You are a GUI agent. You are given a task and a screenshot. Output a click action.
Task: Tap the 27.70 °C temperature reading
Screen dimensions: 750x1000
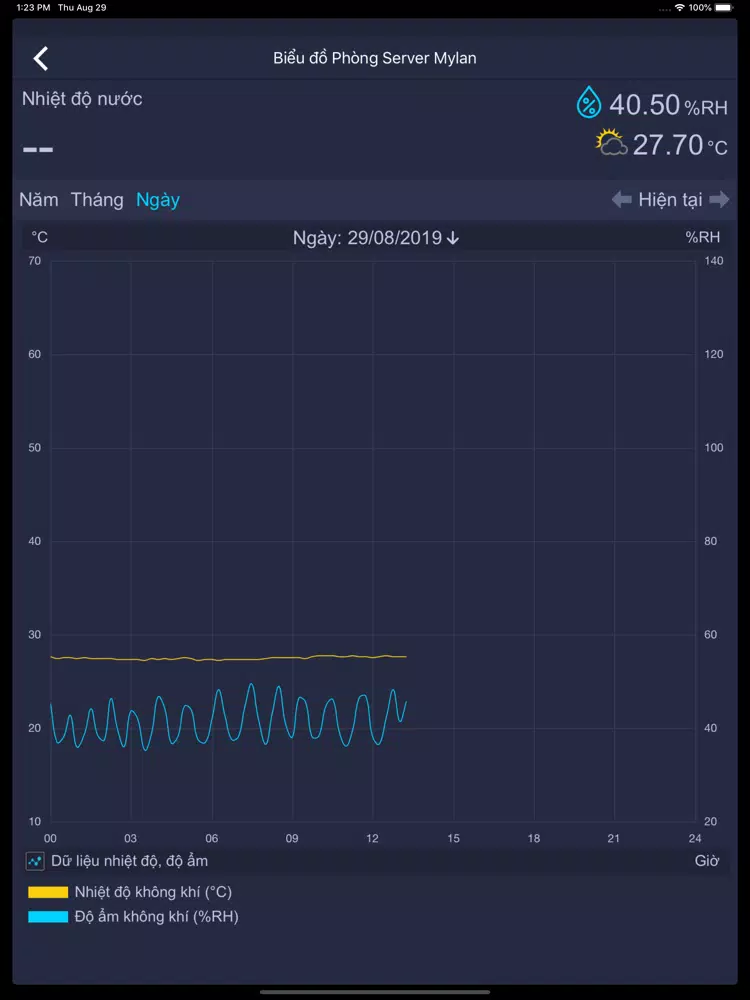tap(680, 145)
